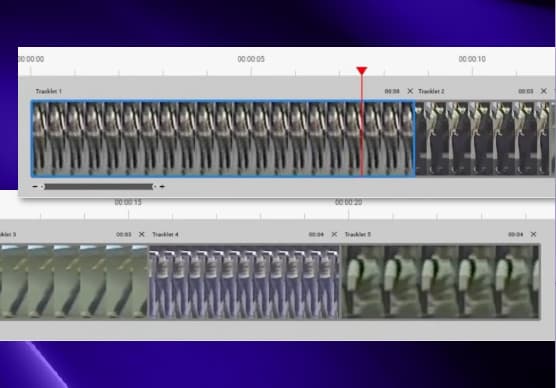Click the Tracklet 2 duration text
This screenshot has width=556, height=388.
coord(526,92)
